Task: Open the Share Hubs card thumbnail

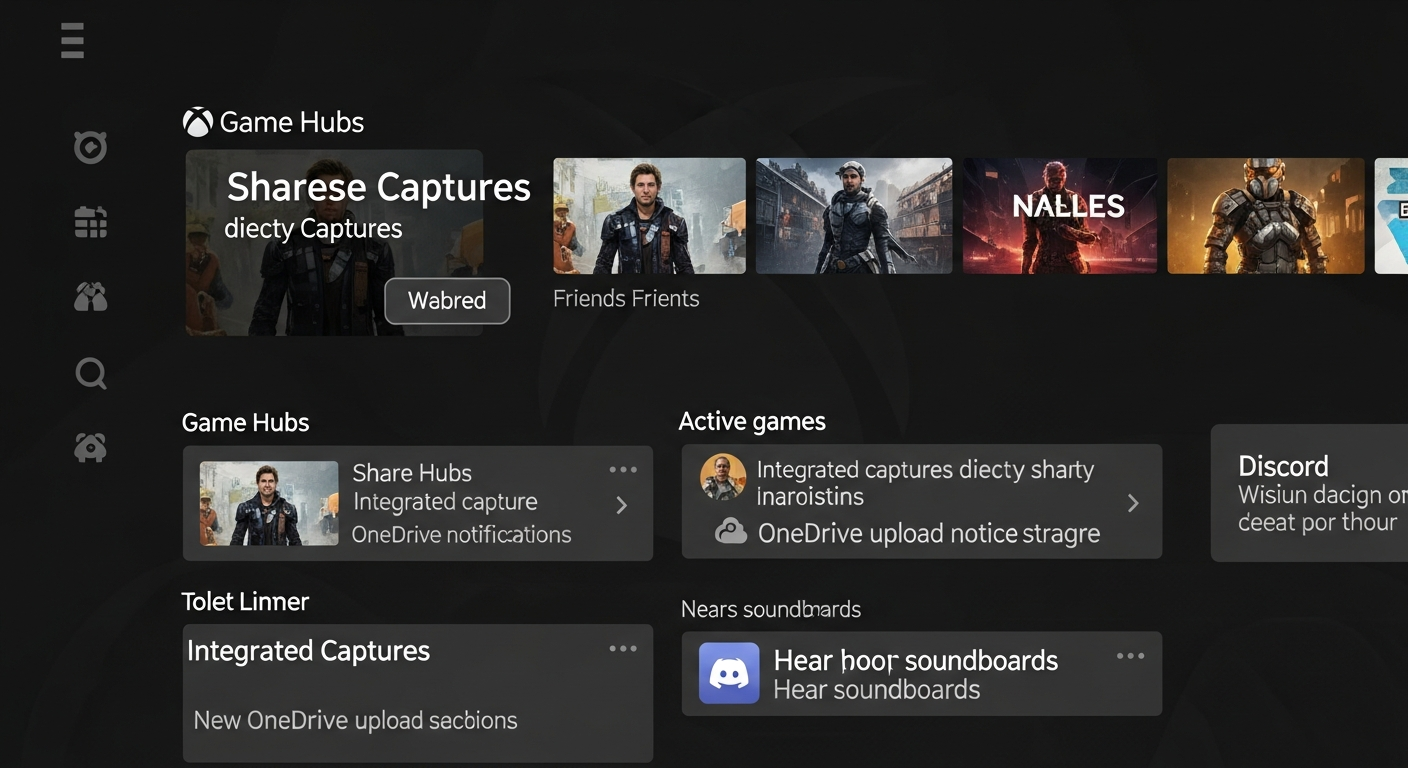Action: click(x=269, y=503)
